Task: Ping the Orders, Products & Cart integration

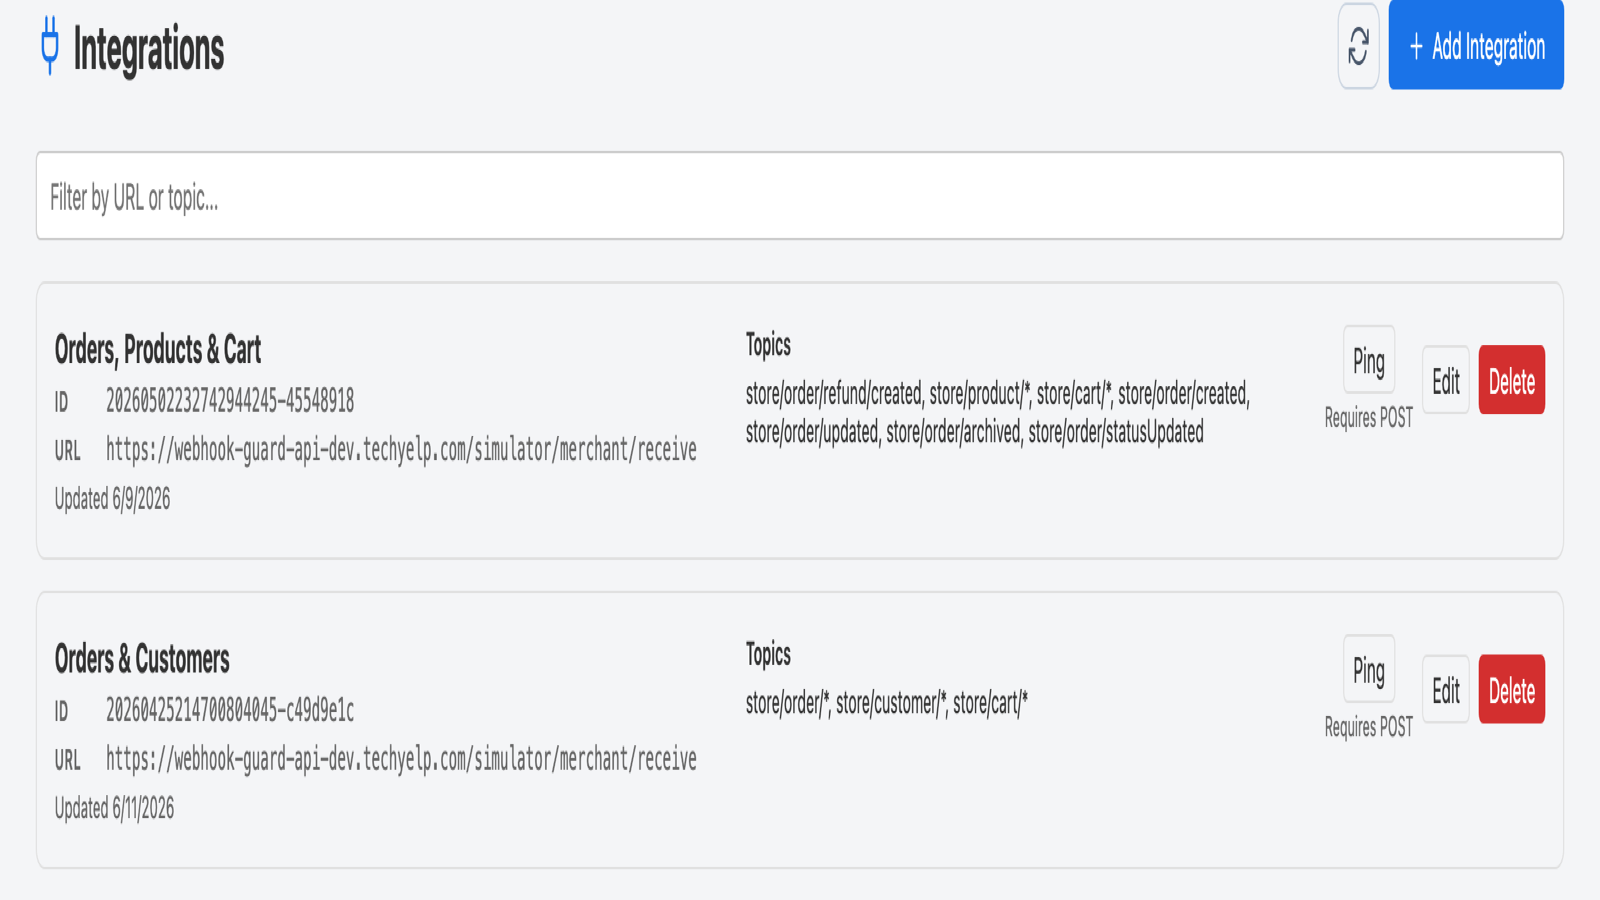Action: coord(1368,360)
